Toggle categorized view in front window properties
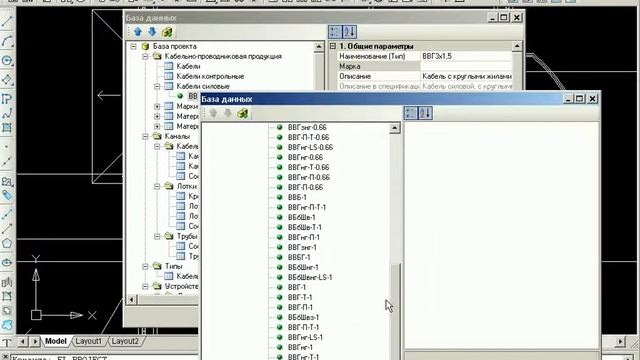 411,113
